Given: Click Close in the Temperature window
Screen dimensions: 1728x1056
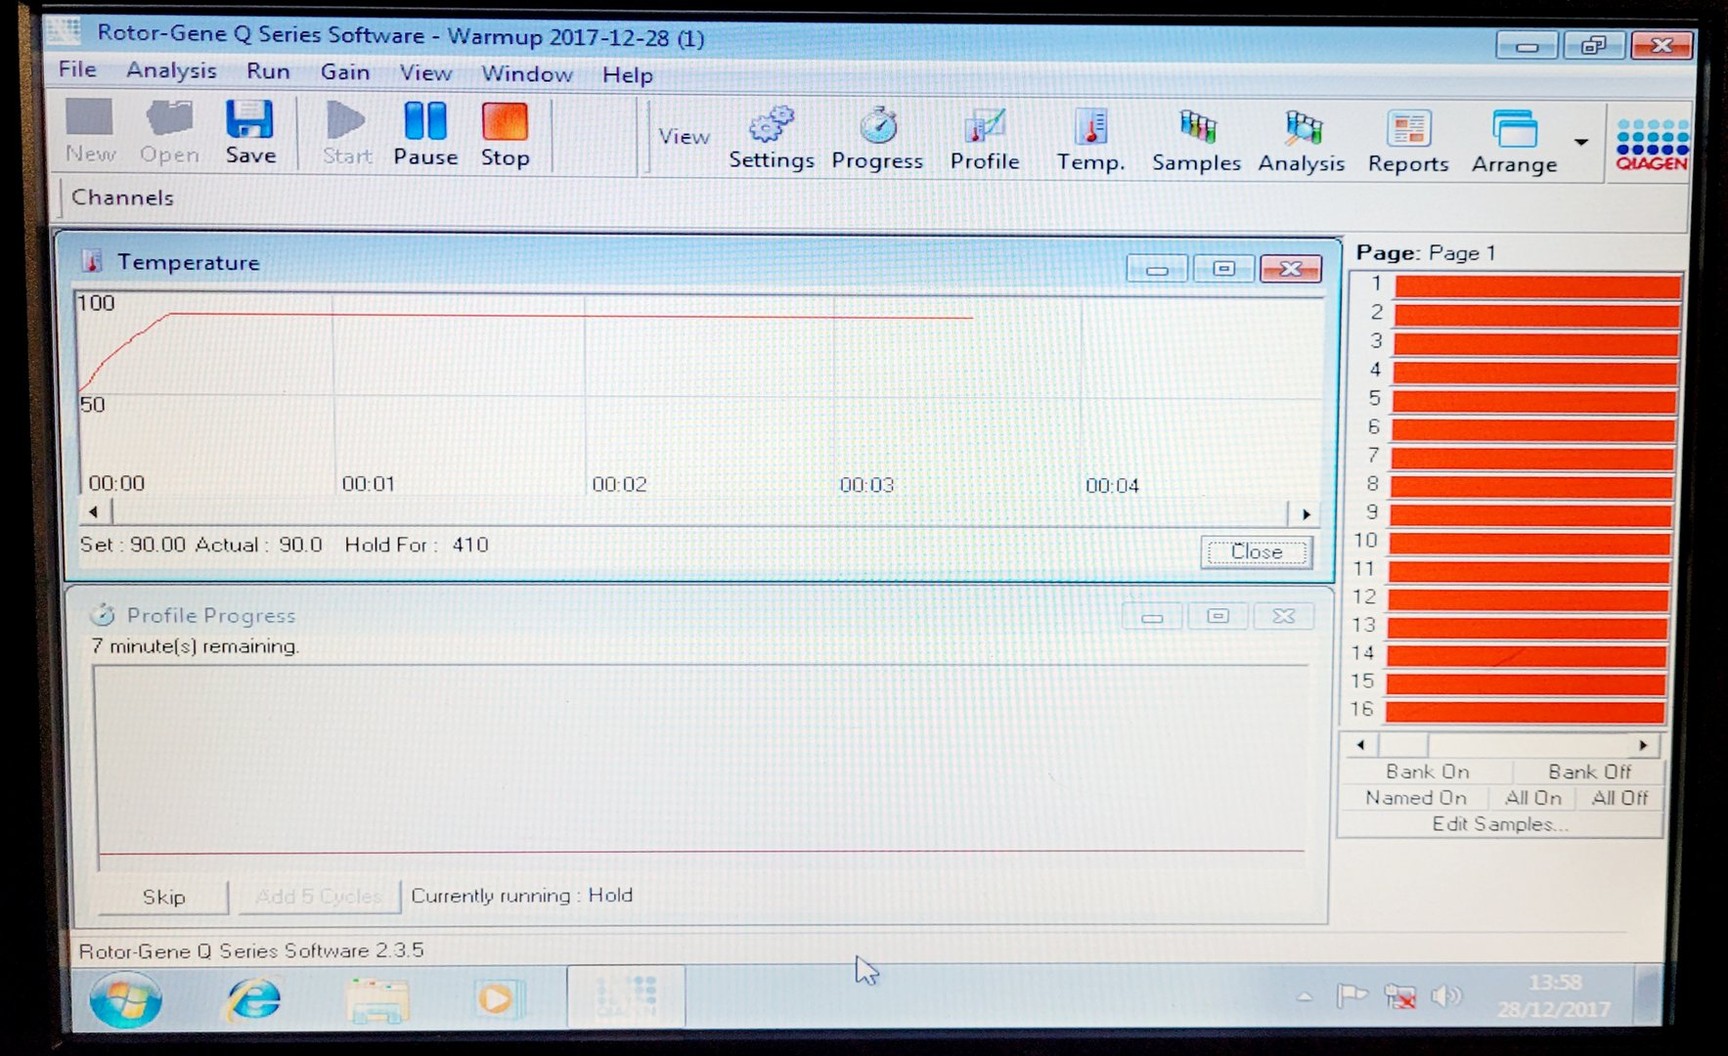Looking at the screenshot, I should click(1256, 552).
